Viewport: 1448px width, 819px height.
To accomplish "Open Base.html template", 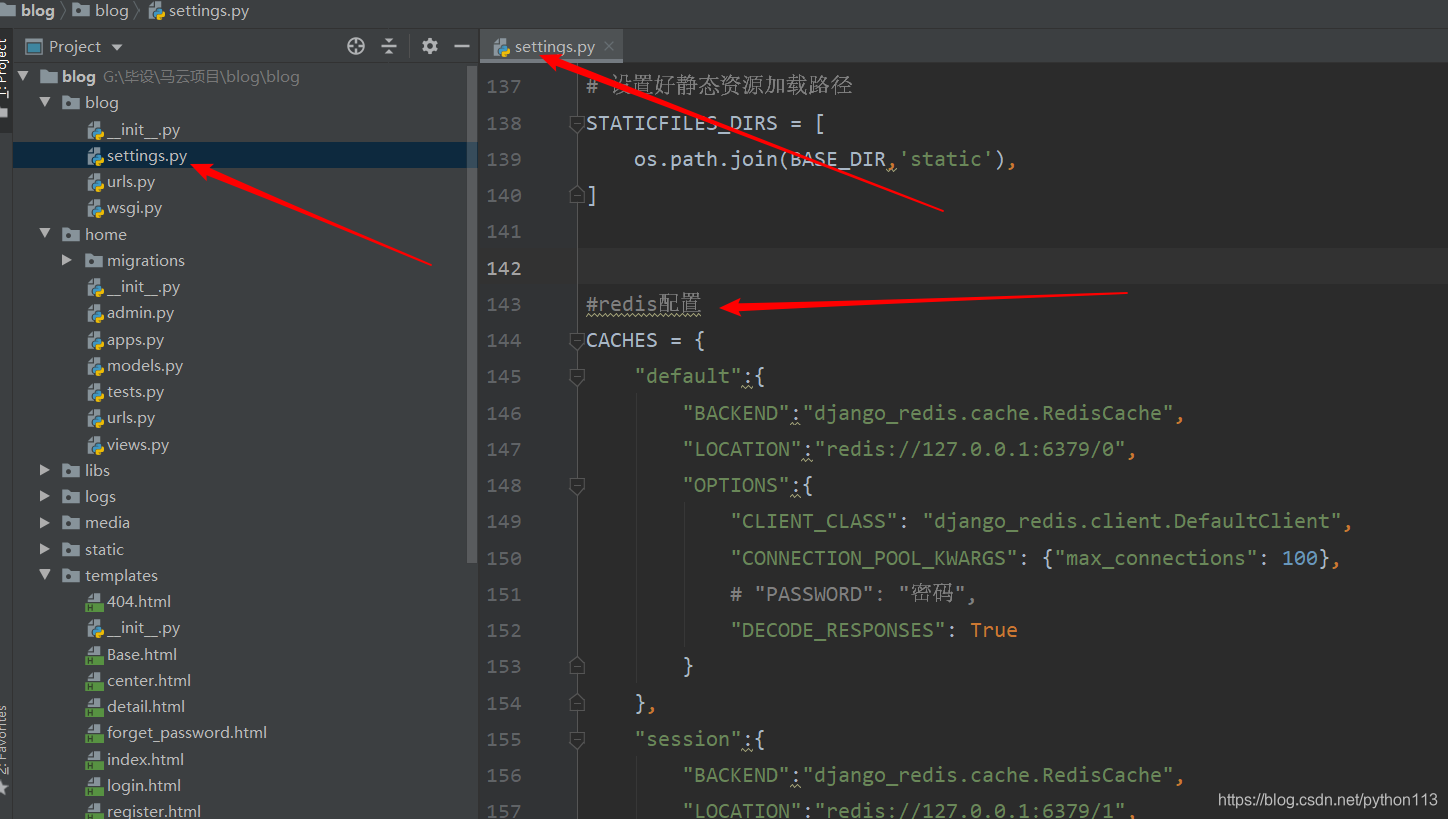I will point(142,654).
